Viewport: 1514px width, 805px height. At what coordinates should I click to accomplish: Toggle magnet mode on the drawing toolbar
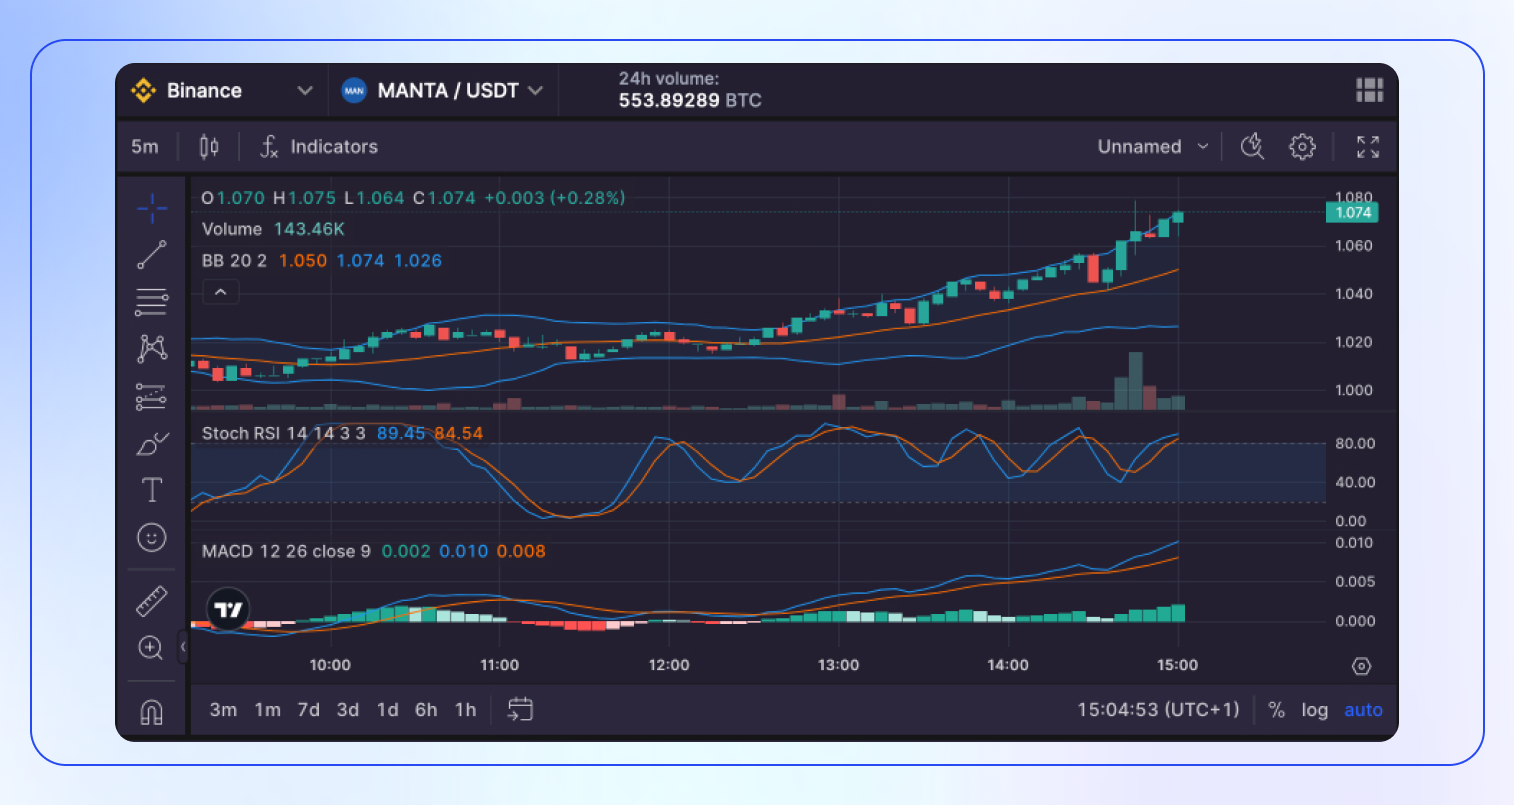[151, 710]
